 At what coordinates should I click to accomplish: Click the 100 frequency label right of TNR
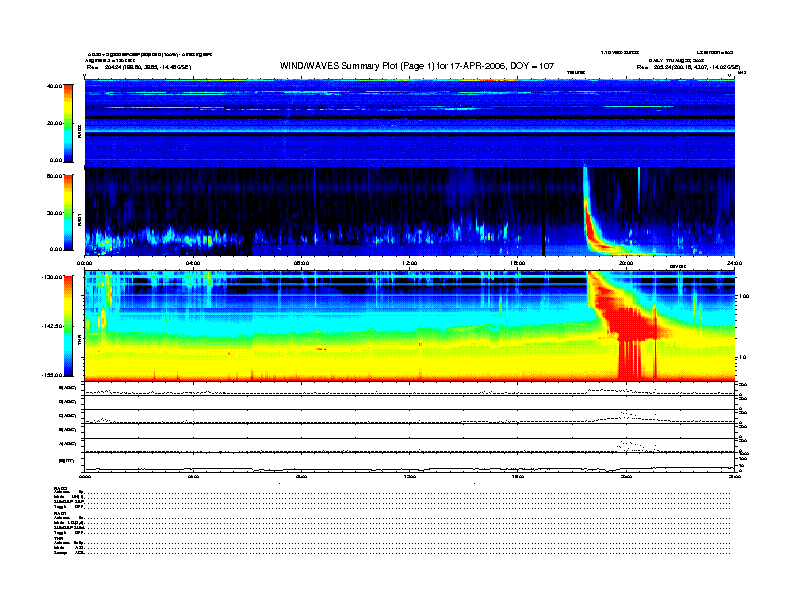[744, 296]
